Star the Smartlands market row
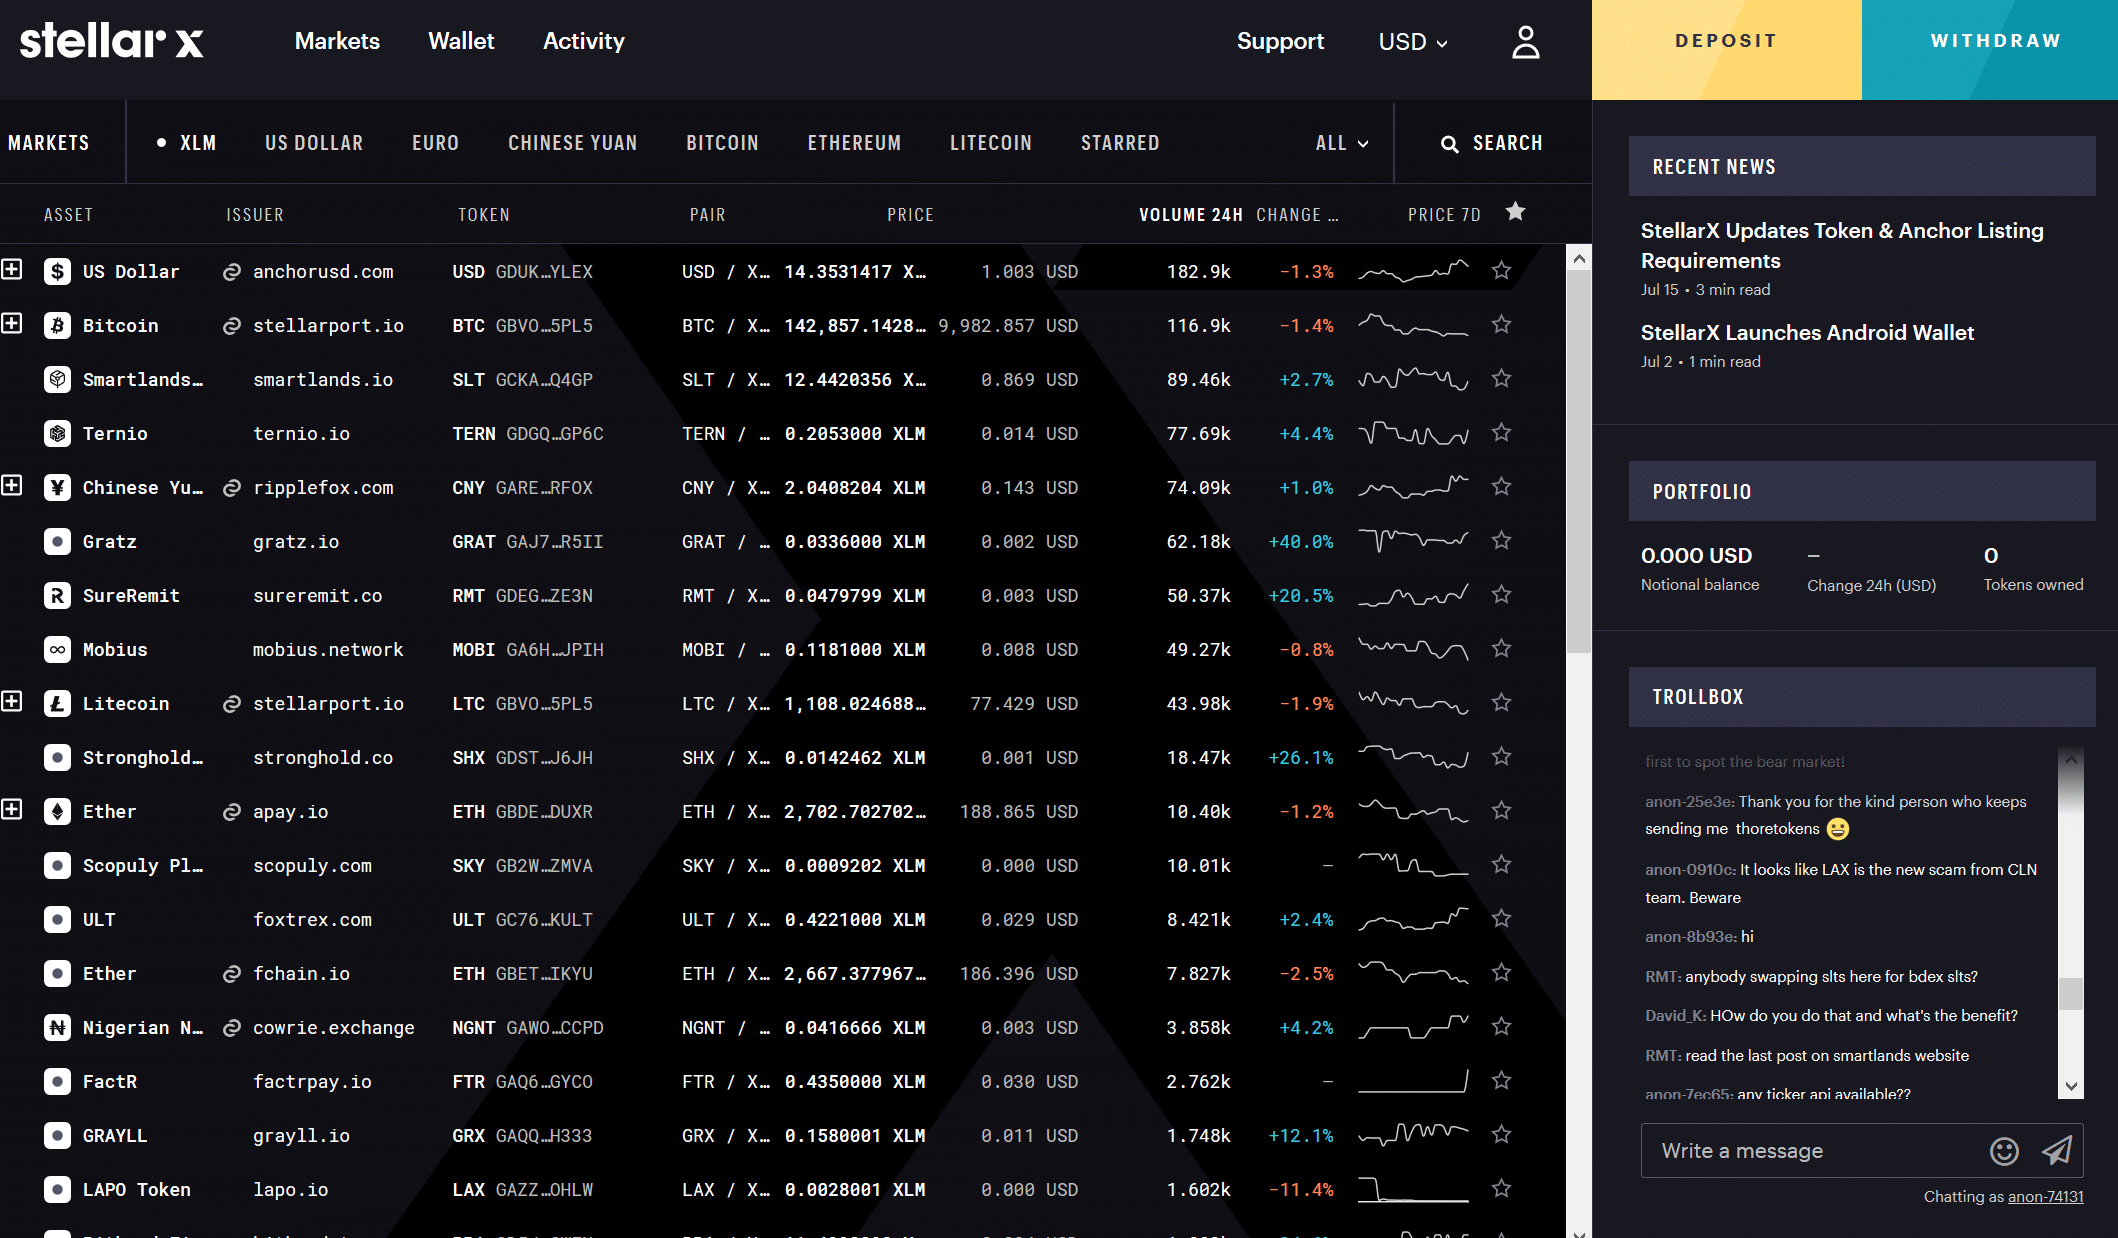Image resolution: width=2118 pixels, height=1238 pixels. [1501, 378]
